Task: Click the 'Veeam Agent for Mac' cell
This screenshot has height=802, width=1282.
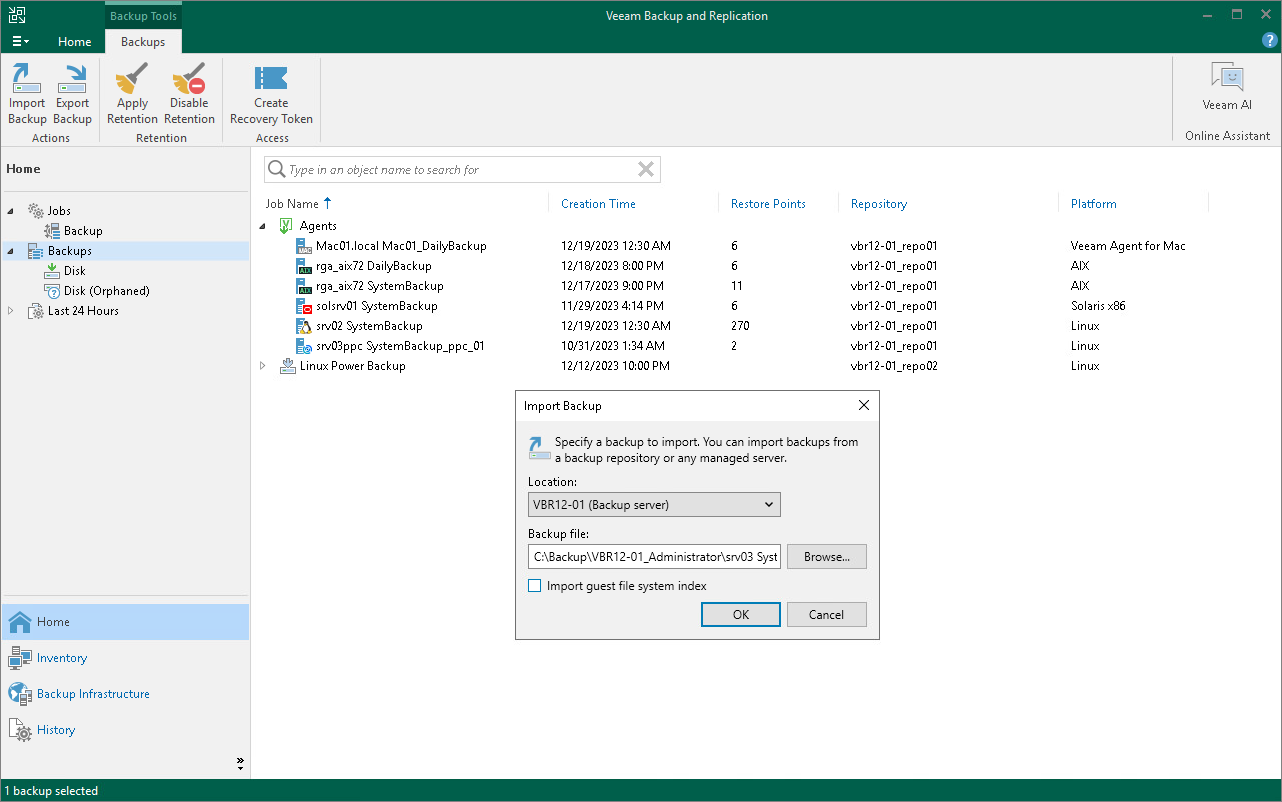Action: tap(1128, 246)
